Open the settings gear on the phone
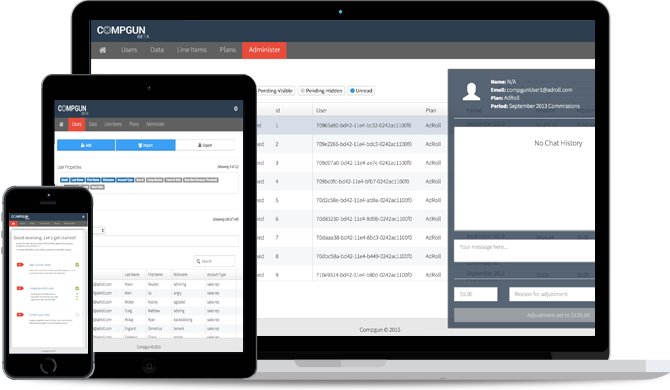670x390 pixels. pyautogui.click(x=83, y=217)
